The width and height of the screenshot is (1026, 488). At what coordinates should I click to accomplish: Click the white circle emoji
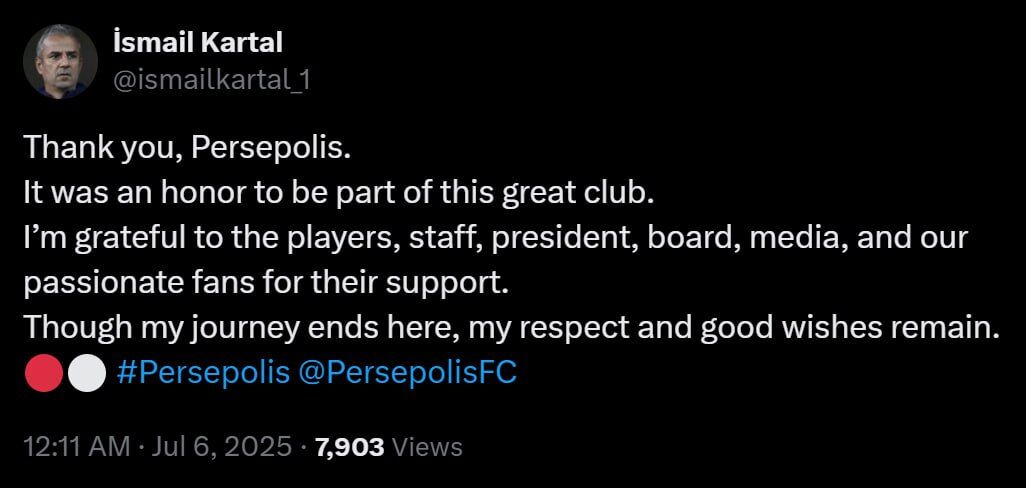pos(86,373)
